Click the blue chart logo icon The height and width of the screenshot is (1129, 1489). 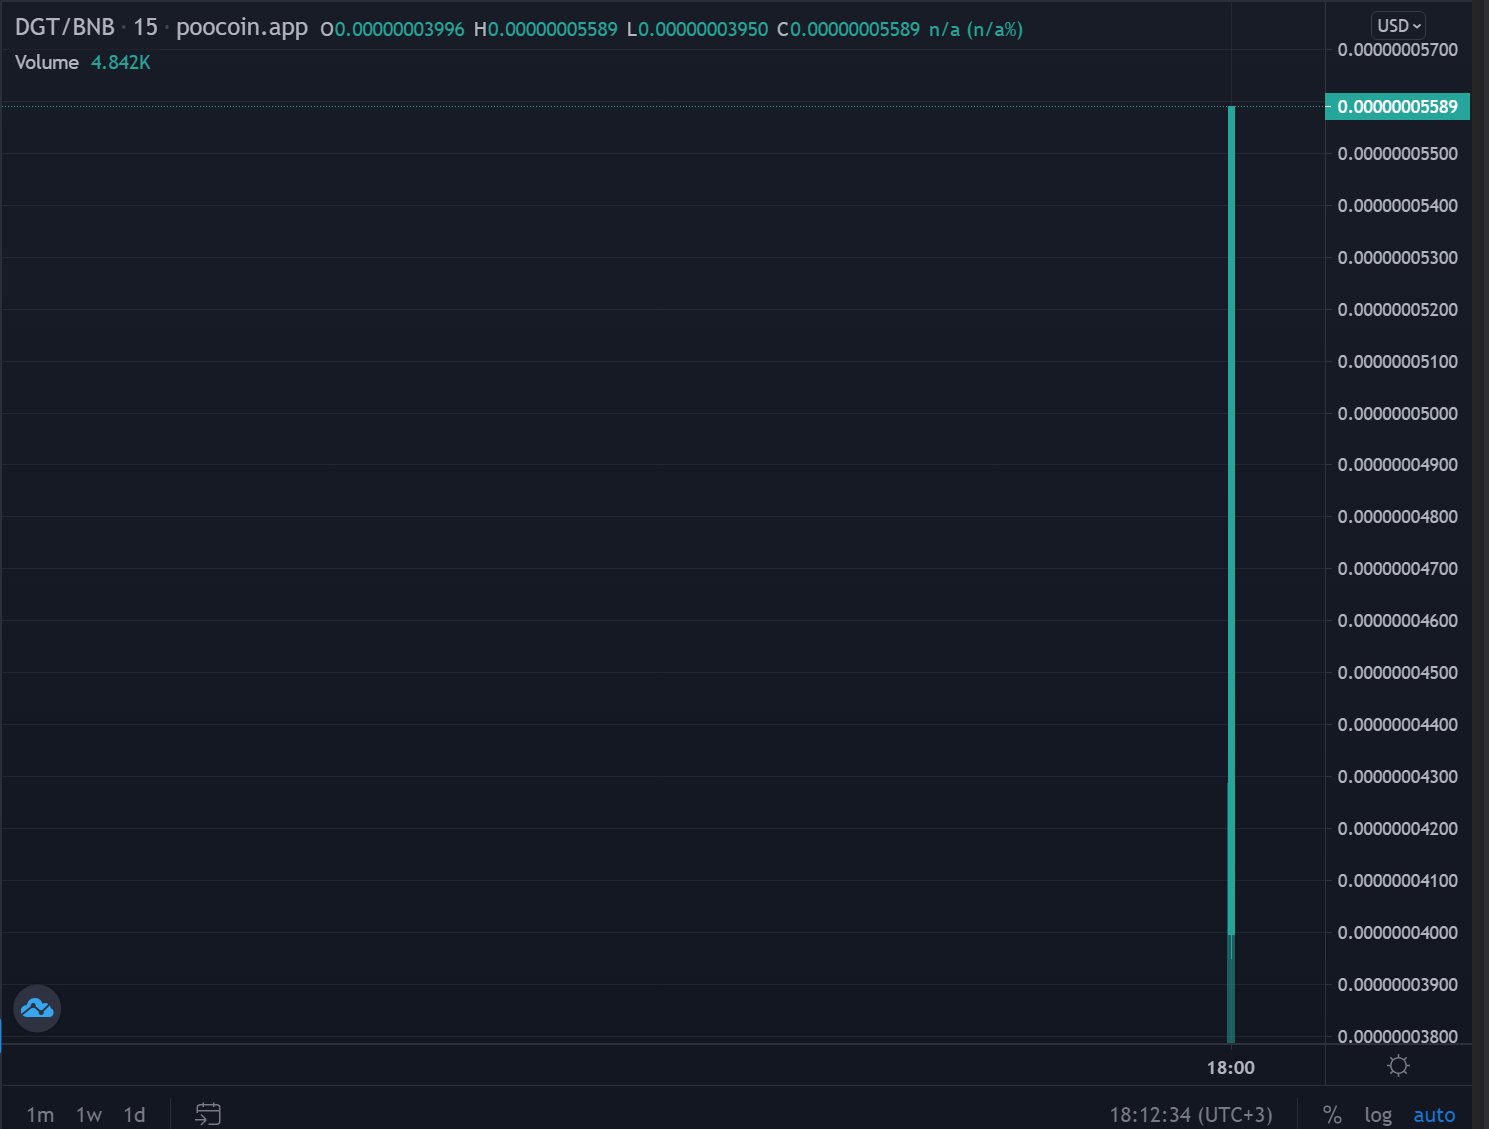click(x=37, y=1008)
